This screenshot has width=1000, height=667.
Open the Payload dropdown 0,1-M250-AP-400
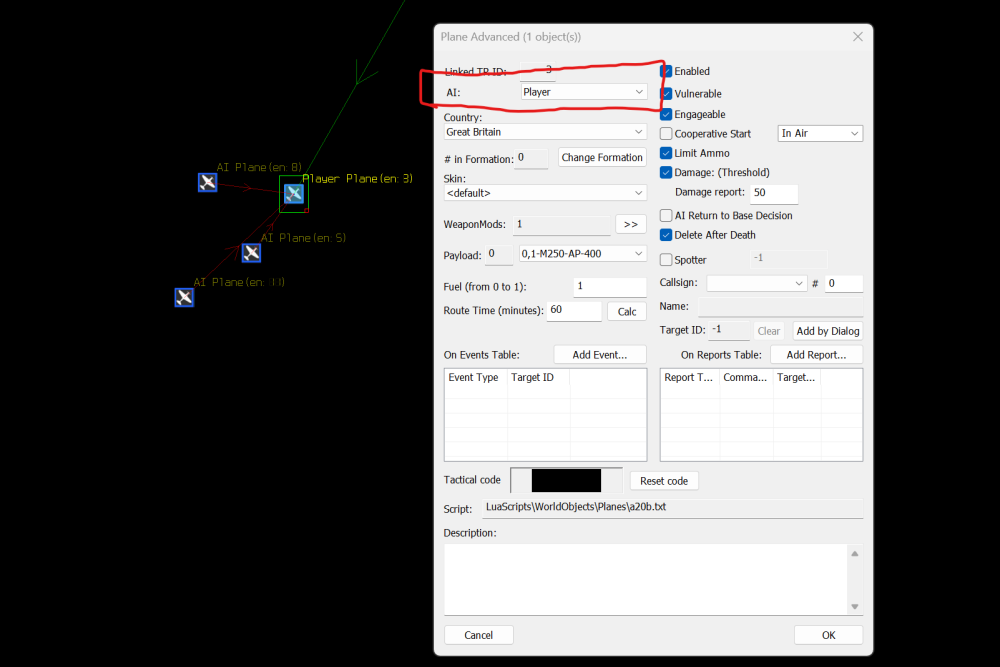point(582,254)
